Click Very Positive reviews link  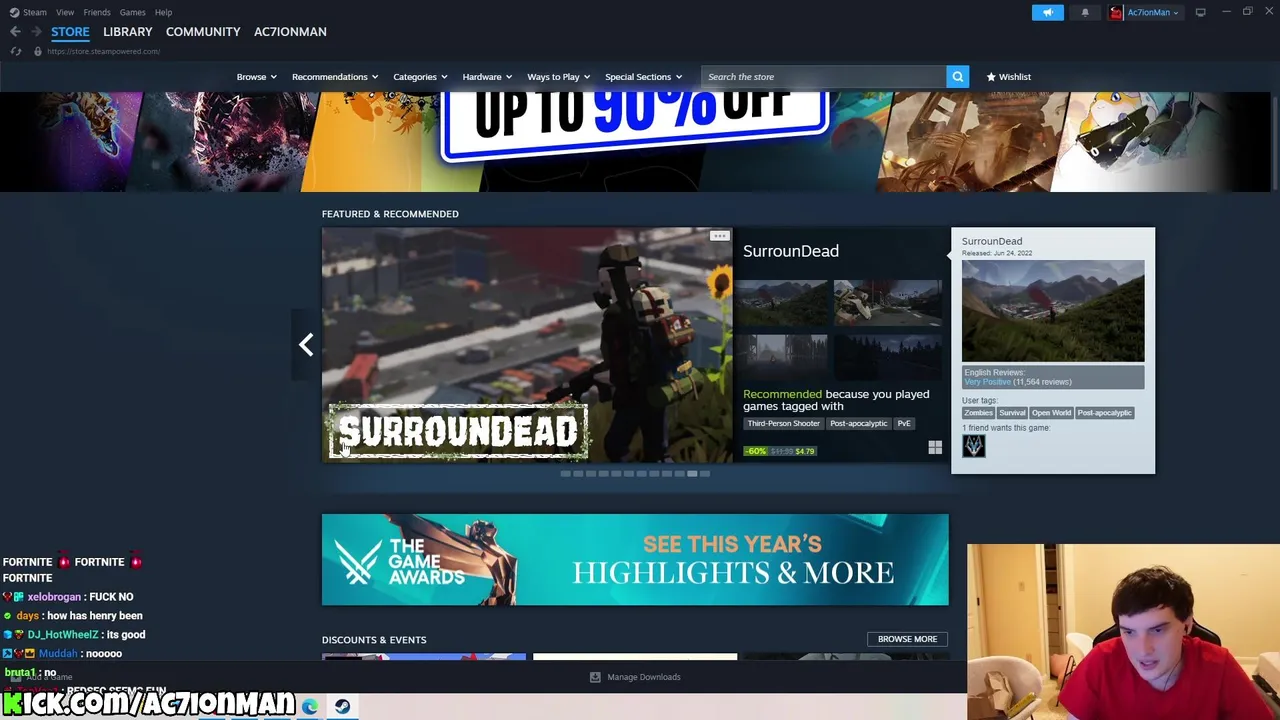coord(987,382)
